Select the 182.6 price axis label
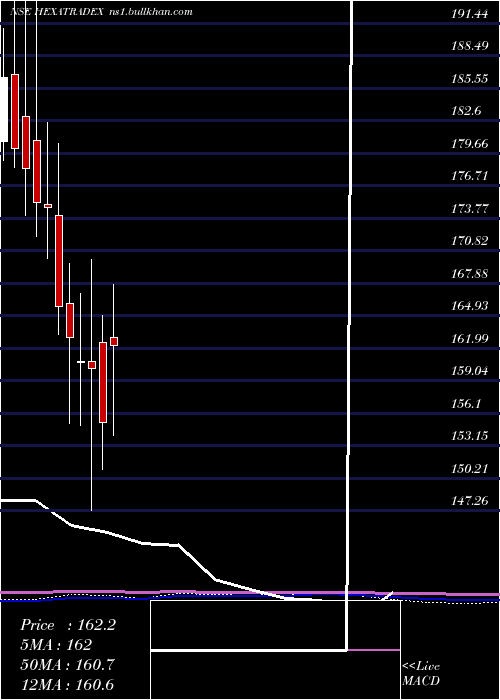 click(466, 111)
